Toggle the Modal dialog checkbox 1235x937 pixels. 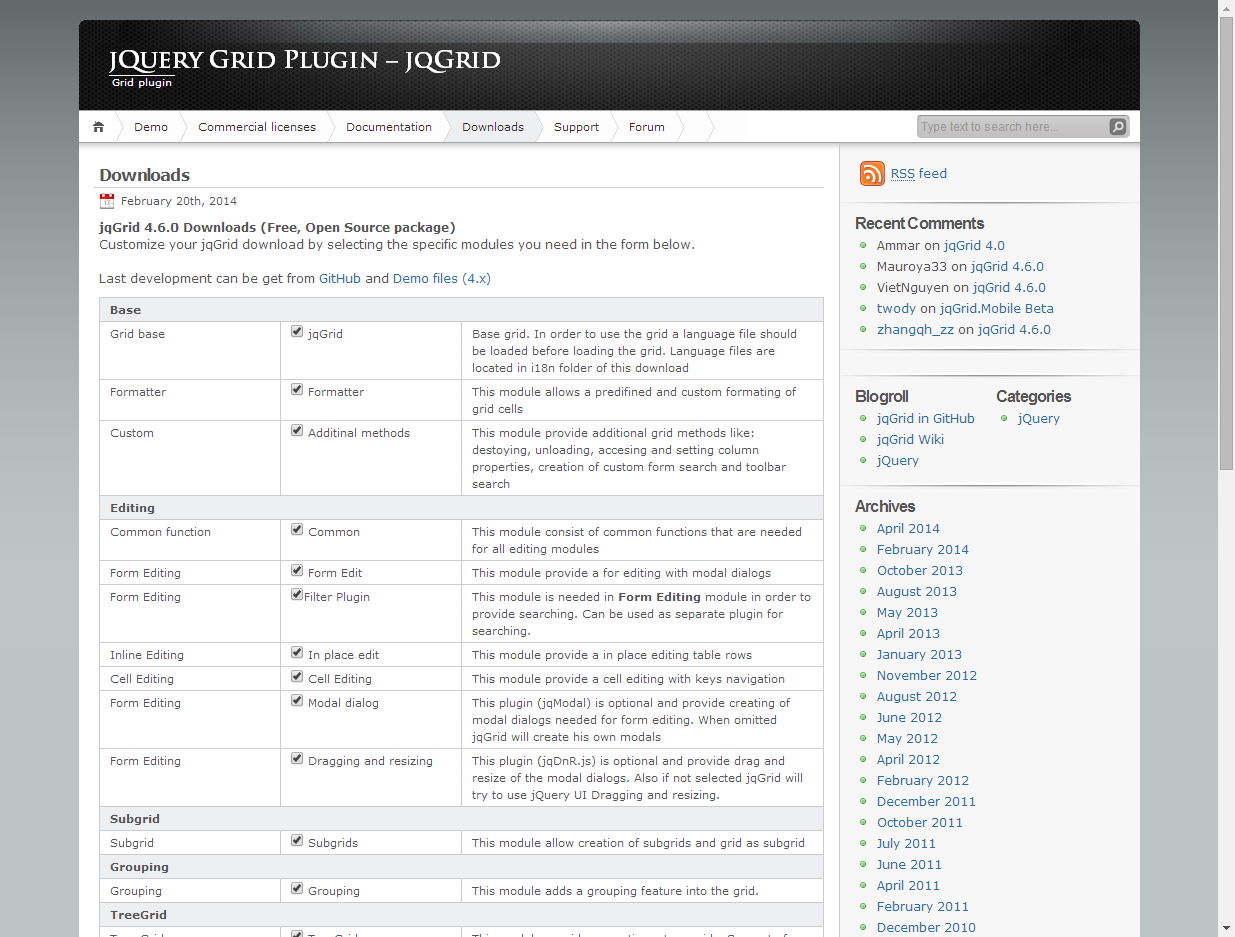click(297, 701)
